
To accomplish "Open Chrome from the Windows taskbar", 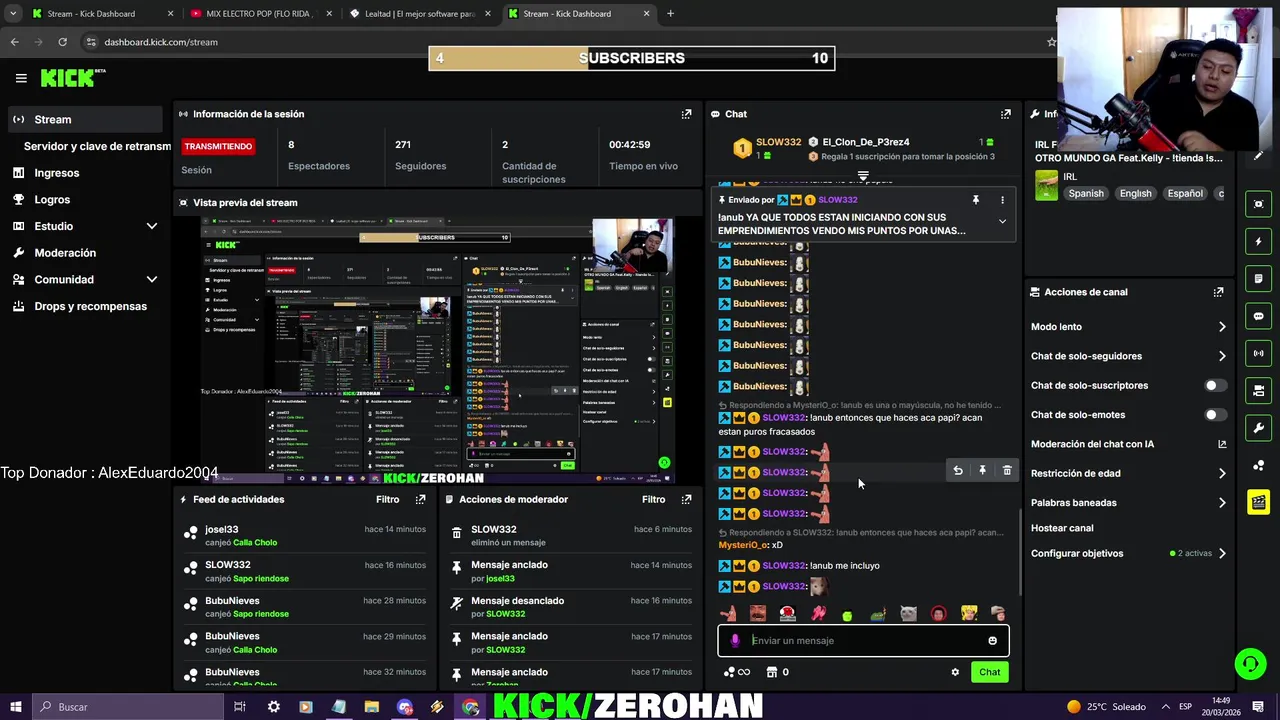I will pyautogui.click(x=470, y=707).
